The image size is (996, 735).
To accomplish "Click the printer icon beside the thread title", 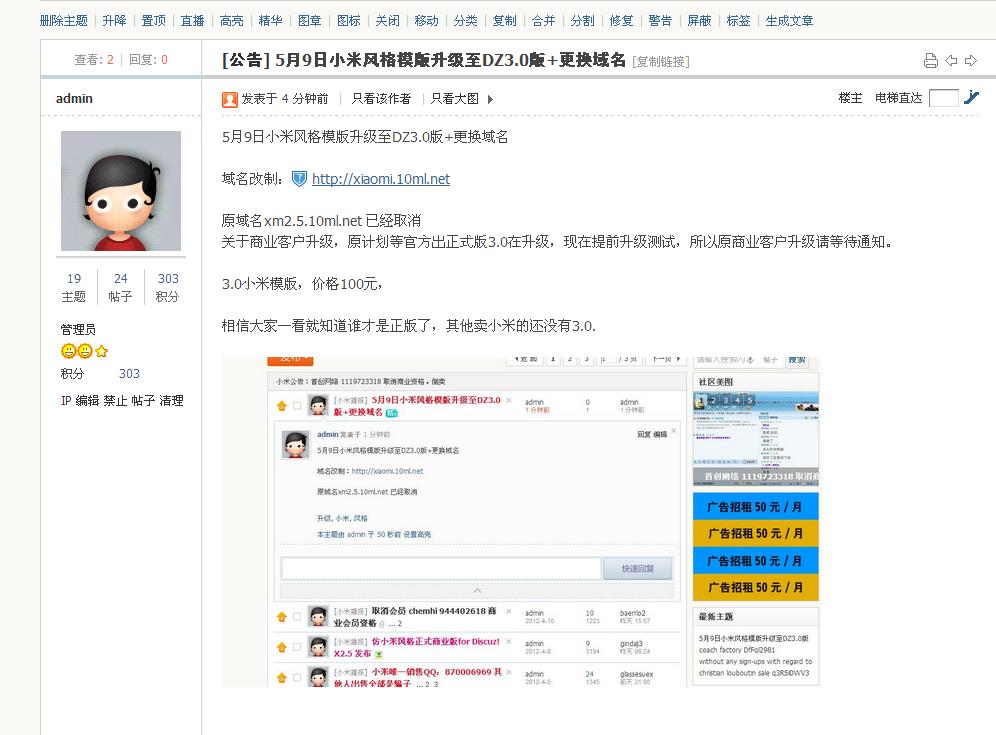I will click(x=931, y=60).
